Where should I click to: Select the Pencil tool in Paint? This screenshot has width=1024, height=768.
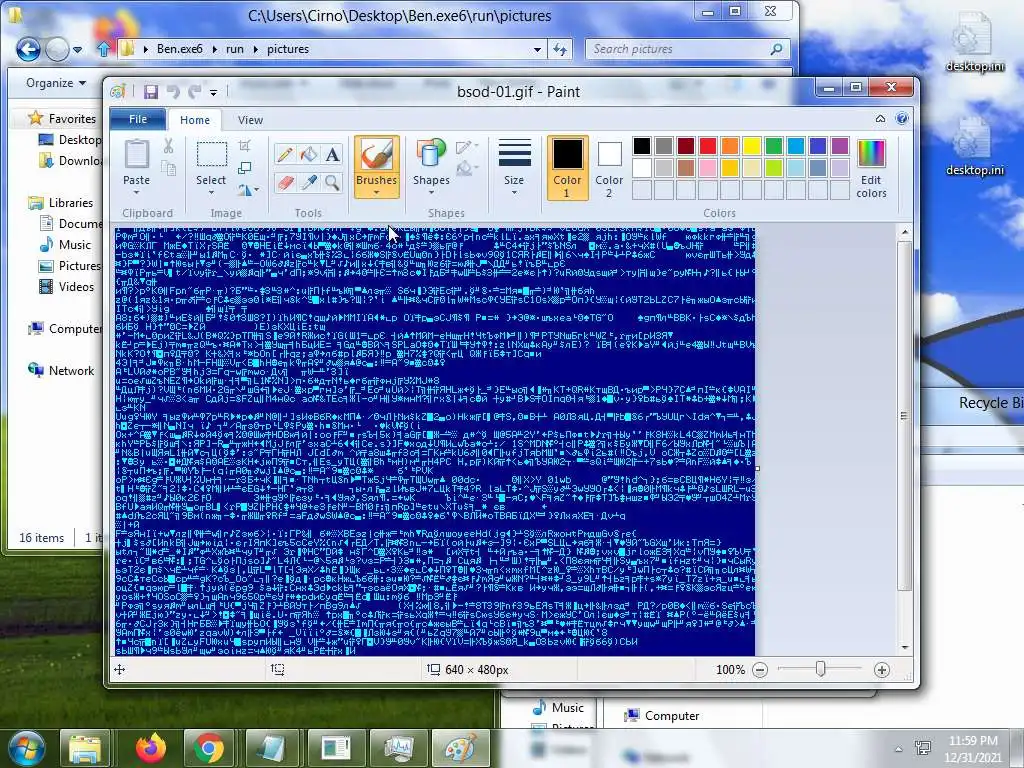[x=285, y=155]
